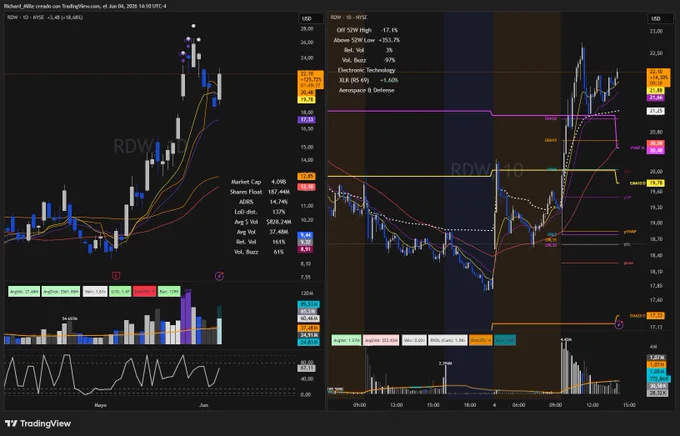Click the LoD dist. 137% row
The height and width of the screenshot is (436, 680).
(260, 212)
